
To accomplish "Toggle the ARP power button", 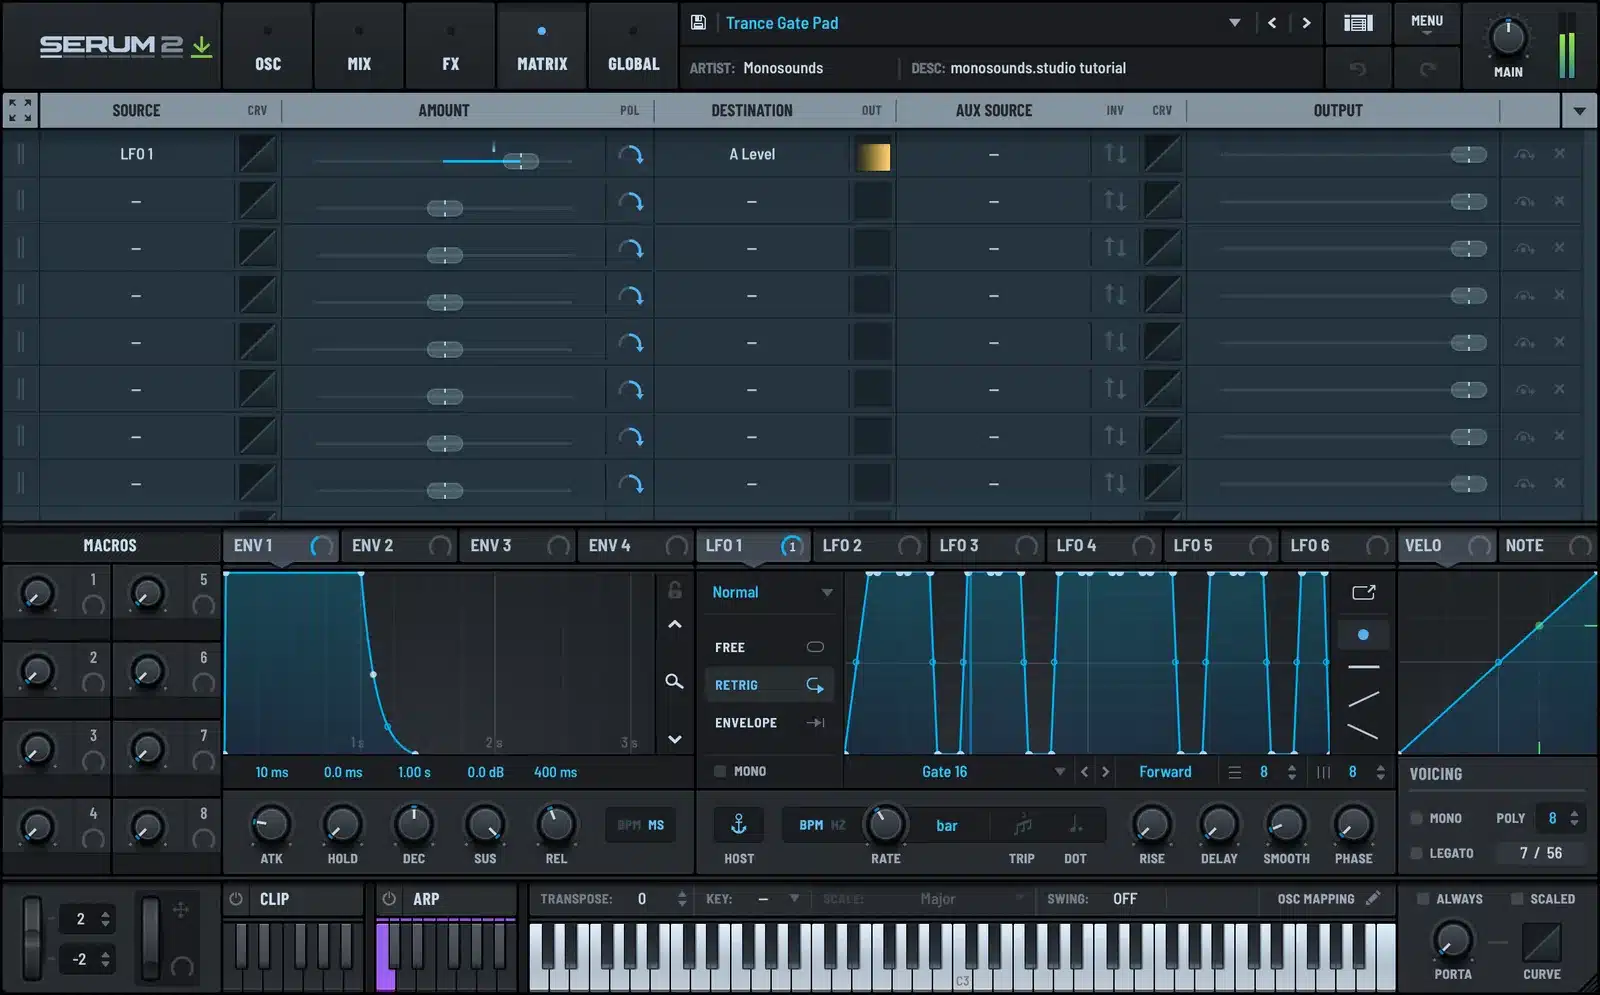I will [389, 899].
